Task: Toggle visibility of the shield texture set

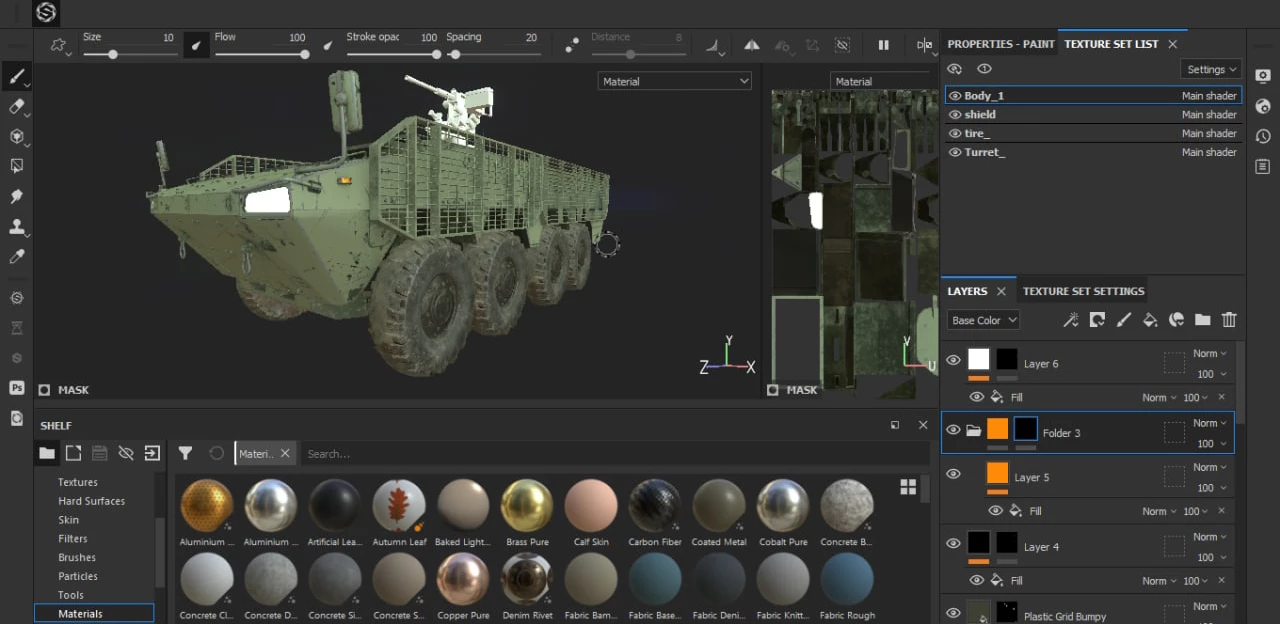Action: (x=955, y=115)
